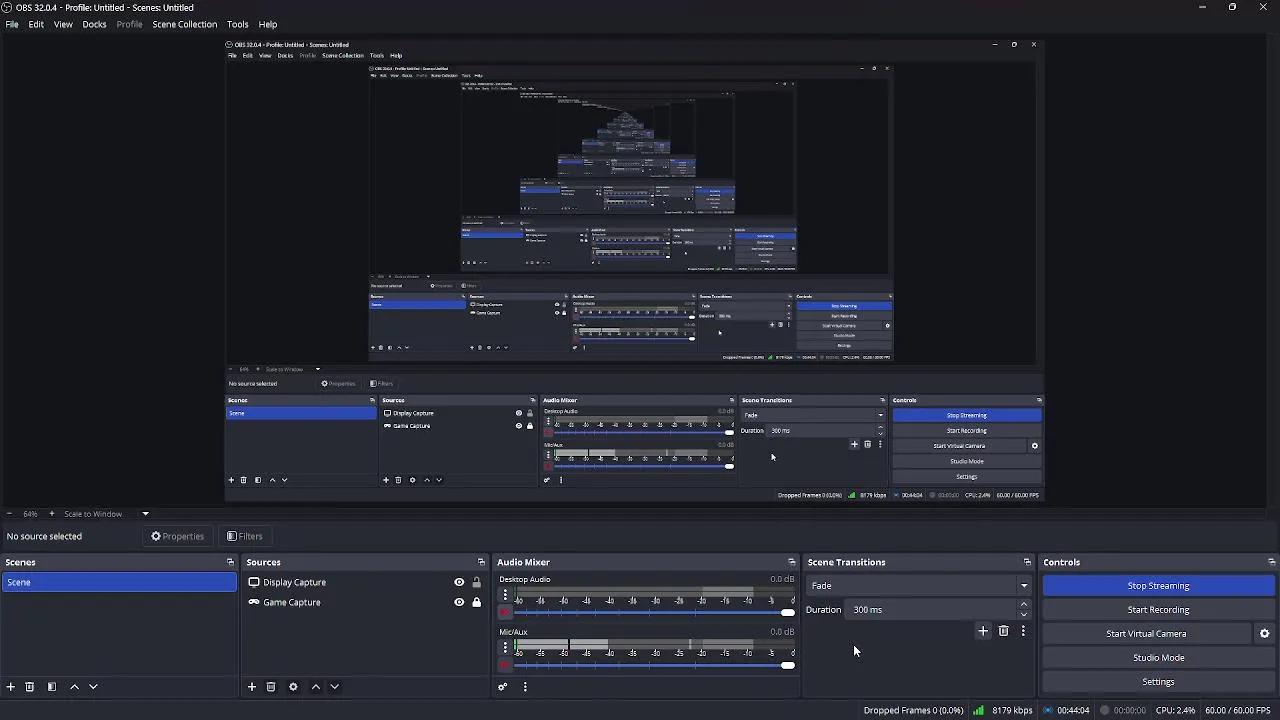Open the Profile menu
The height and width of the screenshot is (720, 1280).
pos(129,24)
